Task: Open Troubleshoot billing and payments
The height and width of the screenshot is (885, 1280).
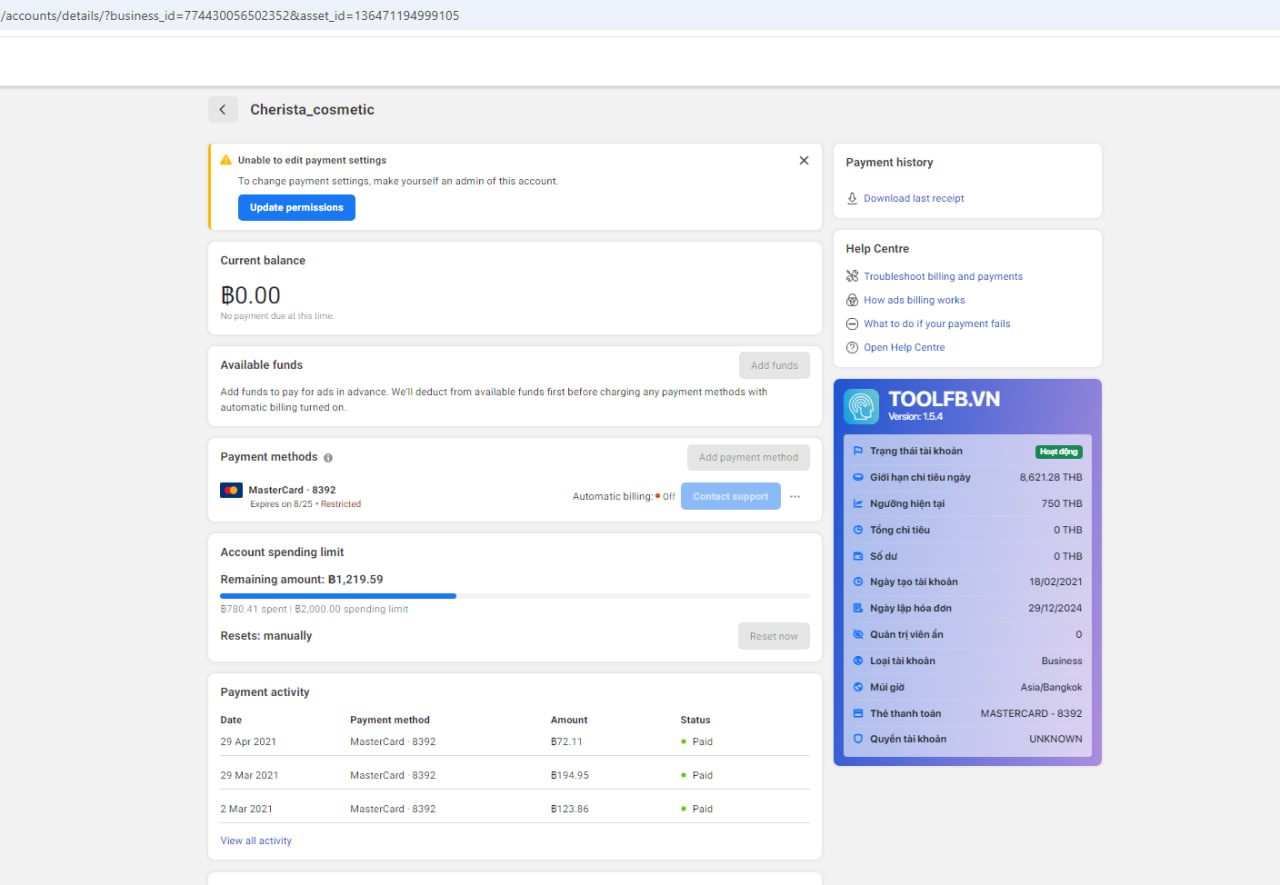Action: click(x=943, y=276)
